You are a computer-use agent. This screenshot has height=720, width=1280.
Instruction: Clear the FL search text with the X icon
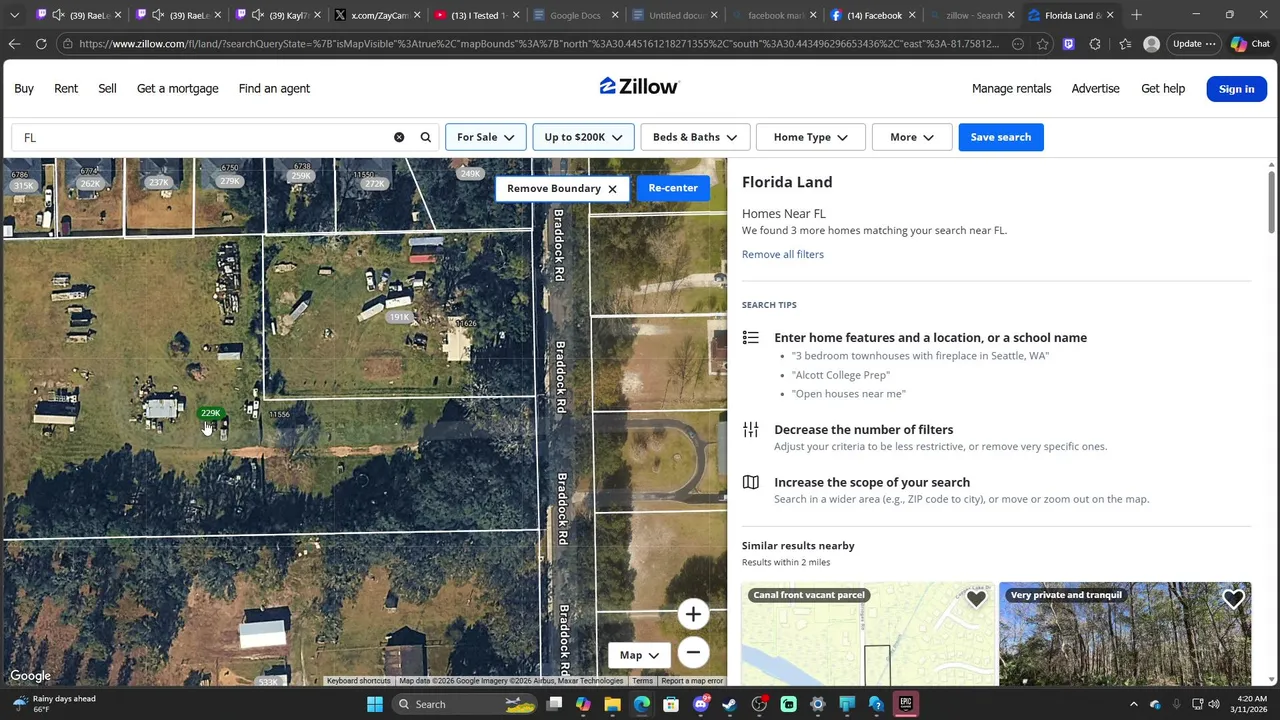pyautogui.click(x=399, y=137)
